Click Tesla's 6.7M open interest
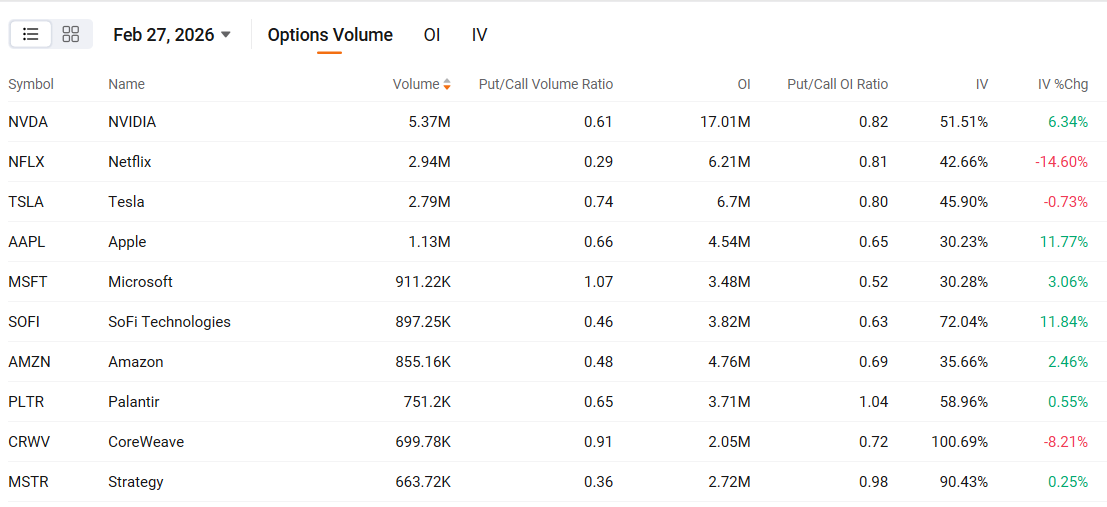Image resolution: width=1107 pixels, height=507 pixels. (732, 202)
